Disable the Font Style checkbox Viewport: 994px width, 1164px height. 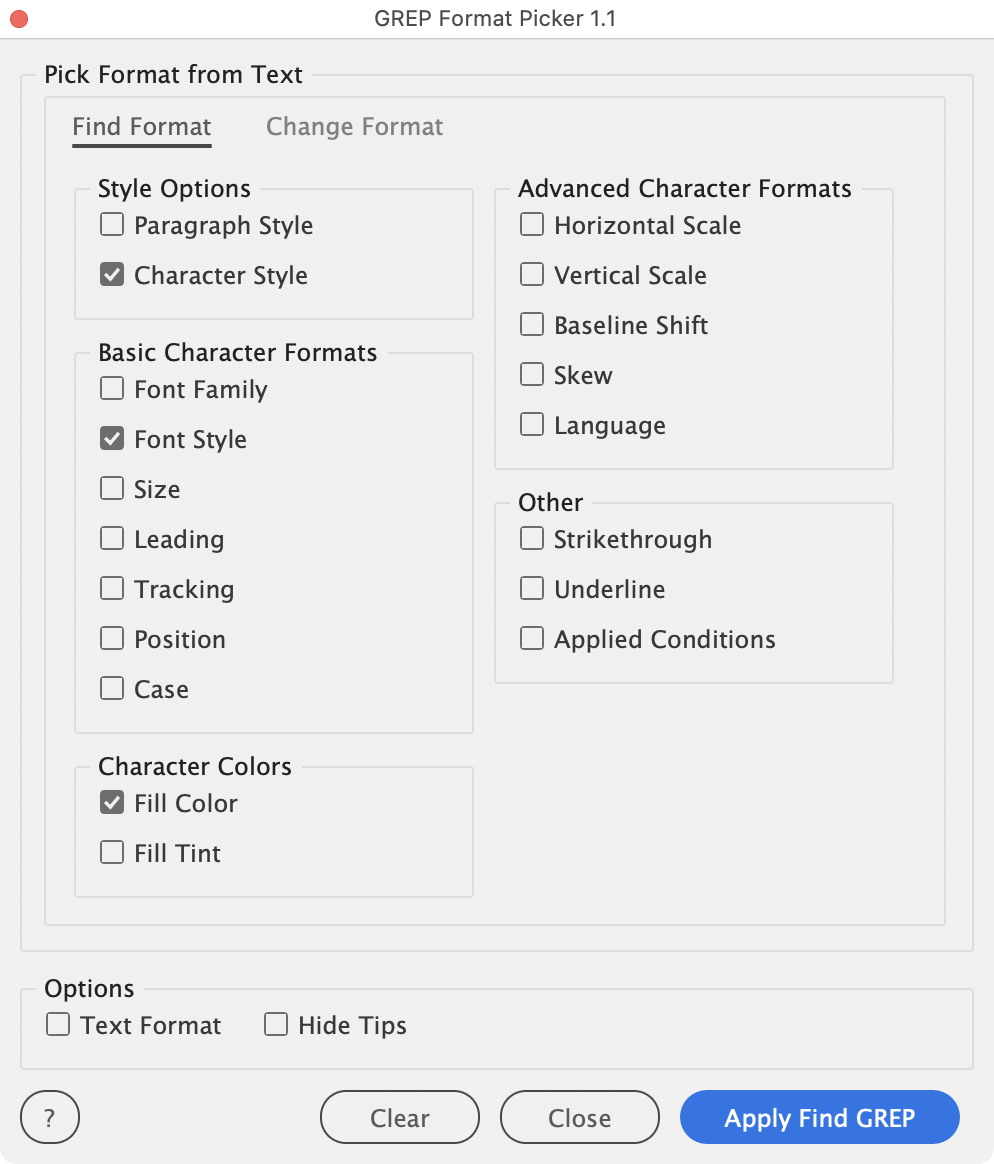pos(112,439)
